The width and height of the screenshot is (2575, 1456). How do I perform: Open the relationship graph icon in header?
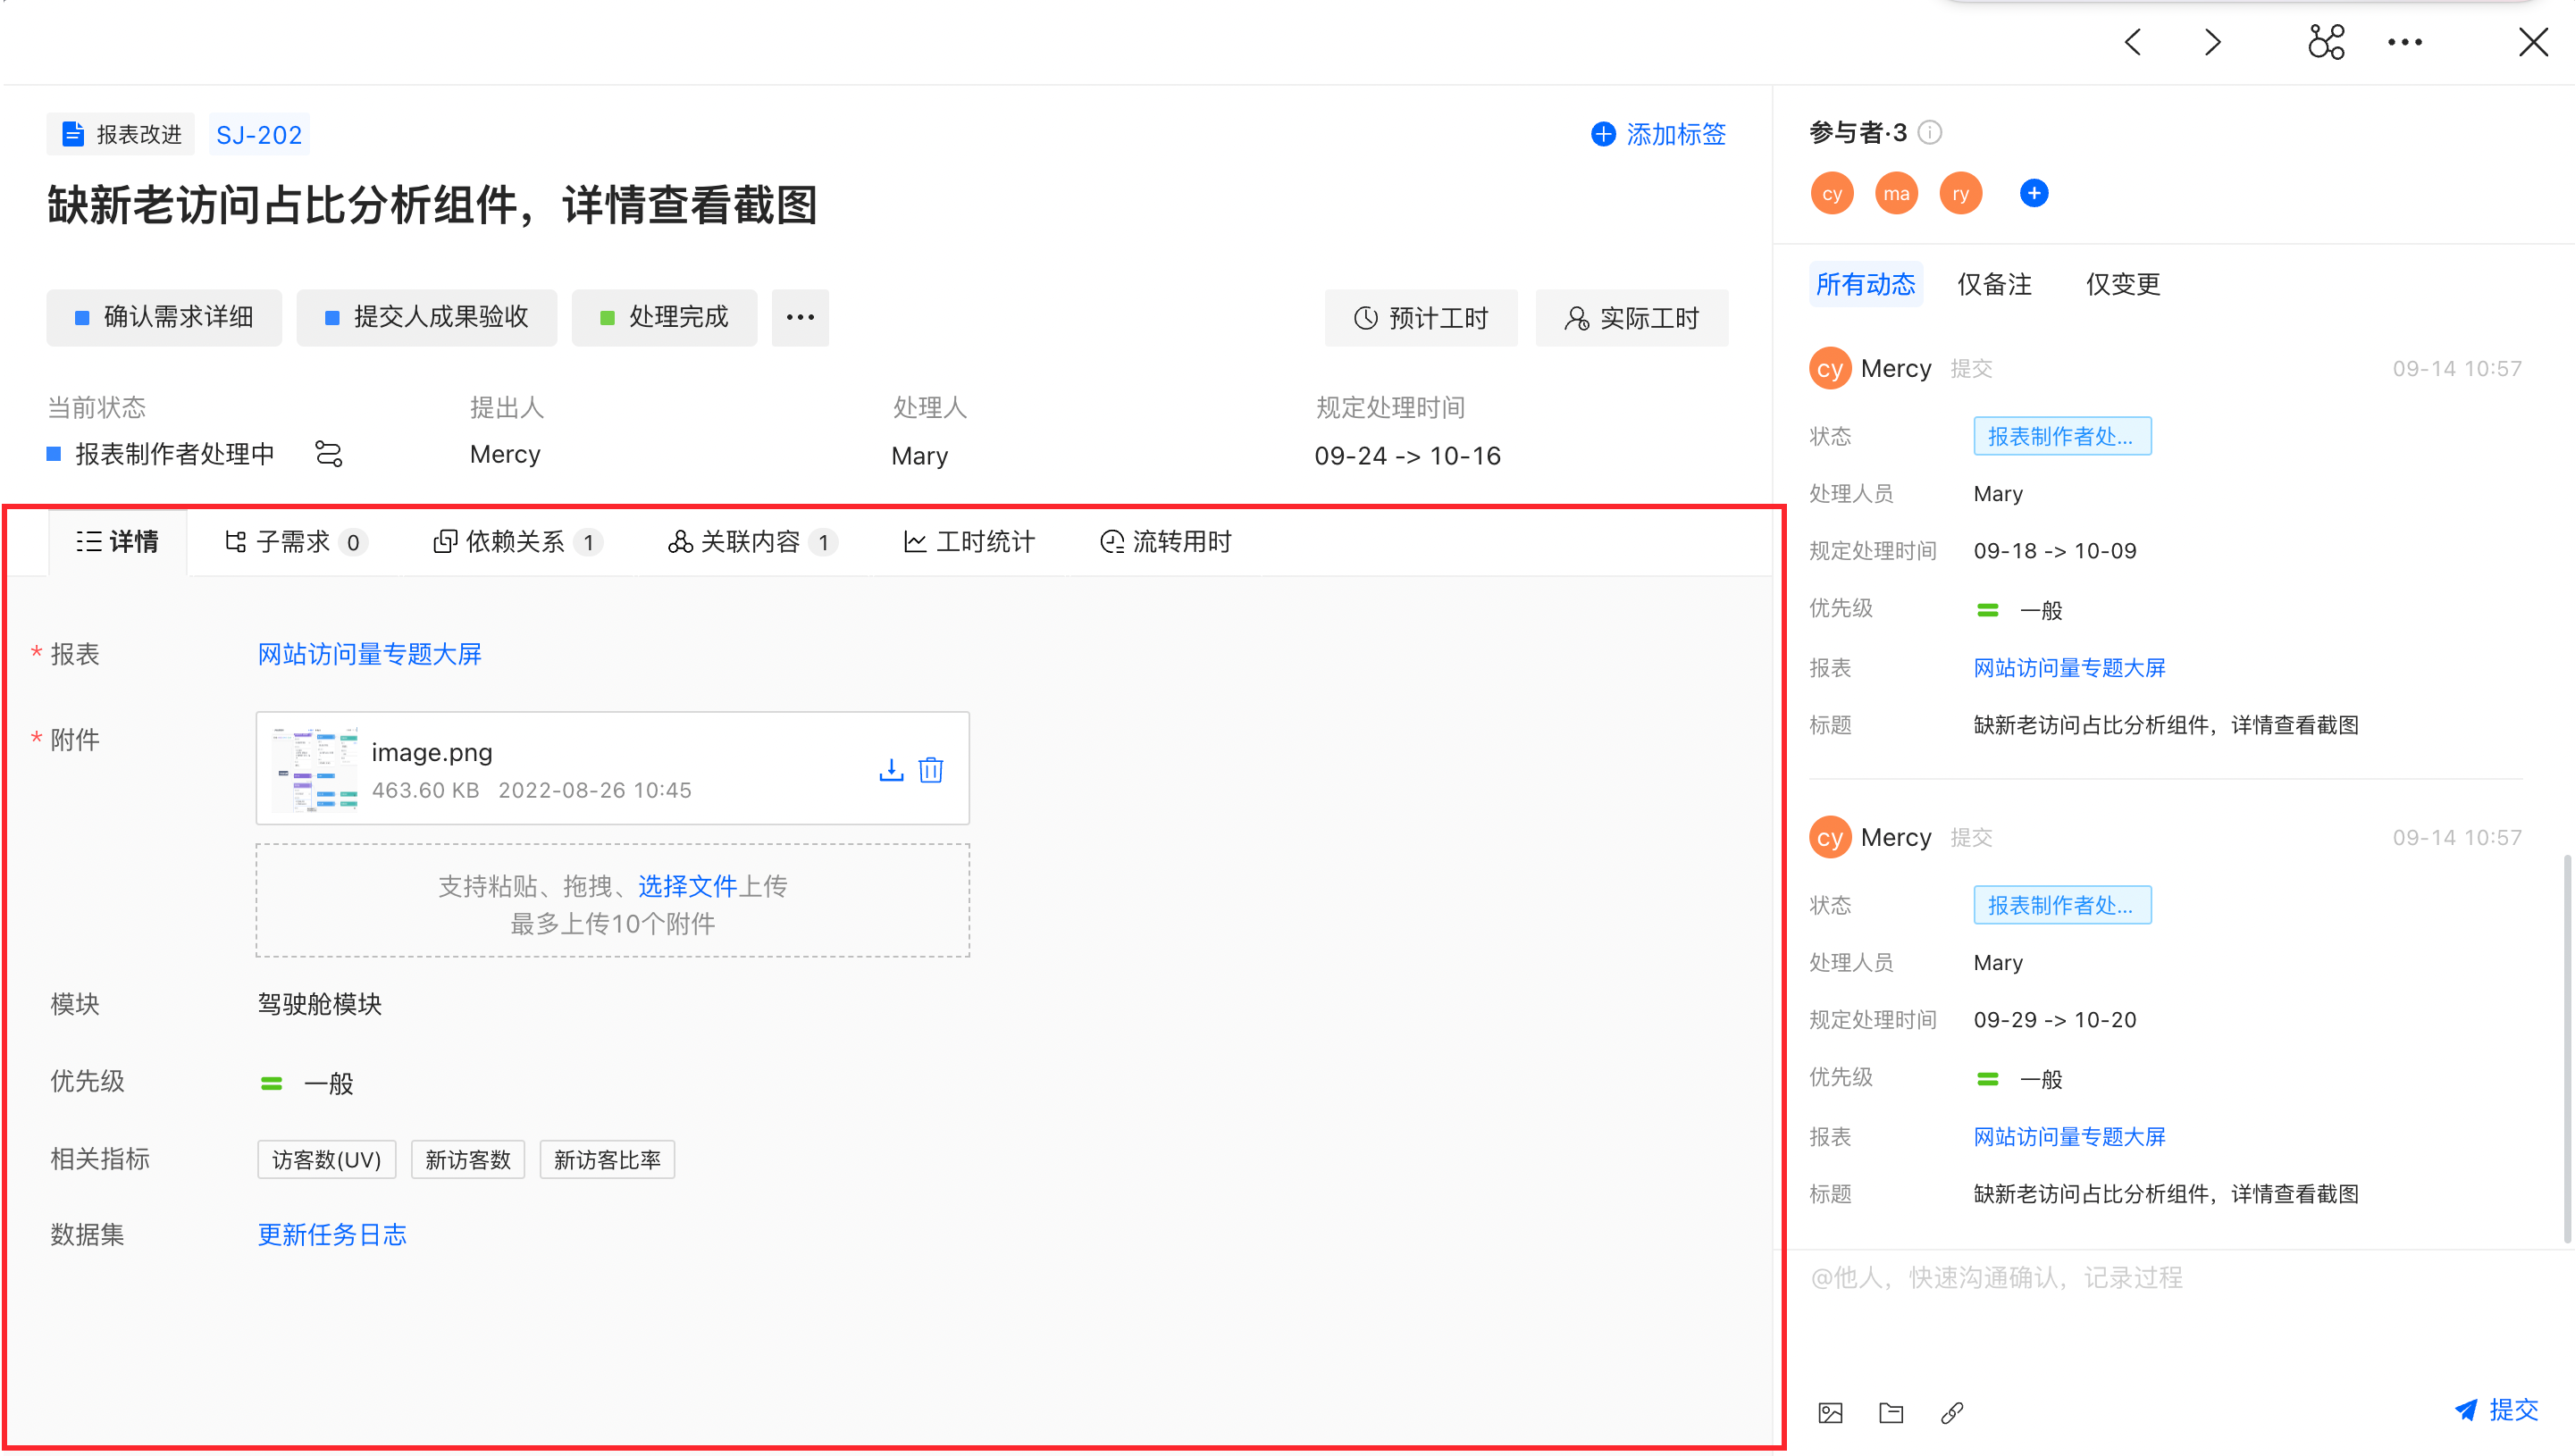(2325, 42)
